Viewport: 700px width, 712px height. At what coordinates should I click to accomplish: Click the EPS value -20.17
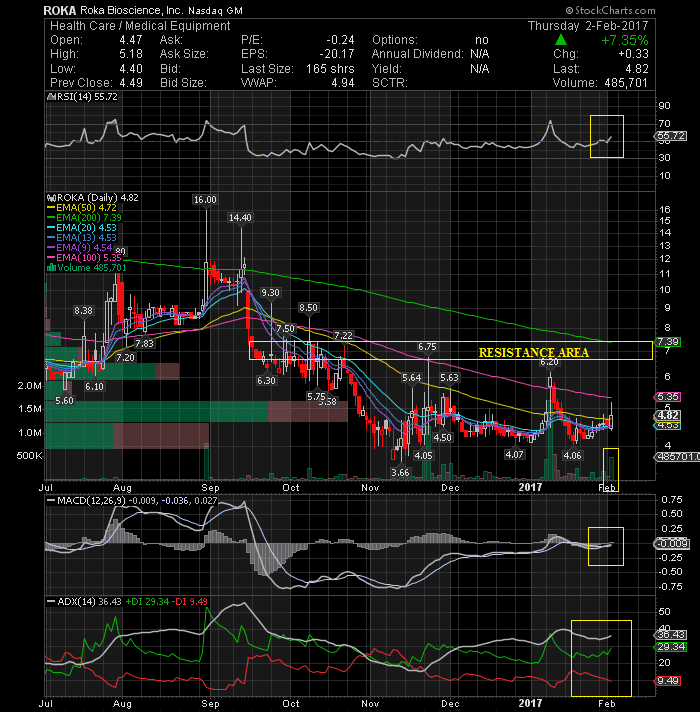click(336, 54)
